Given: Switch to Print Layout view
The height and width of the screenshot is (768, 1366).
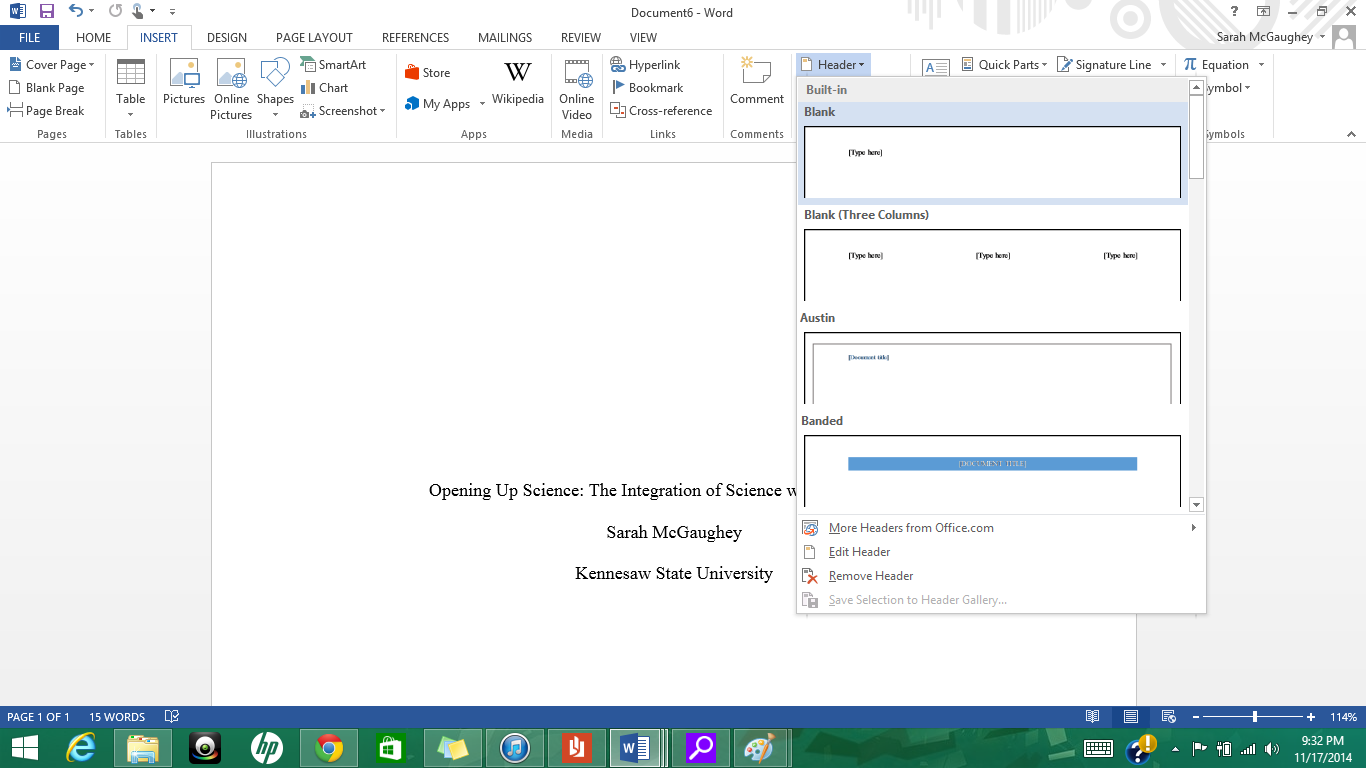Looking at the screenshot, I should pos(1131,717).
